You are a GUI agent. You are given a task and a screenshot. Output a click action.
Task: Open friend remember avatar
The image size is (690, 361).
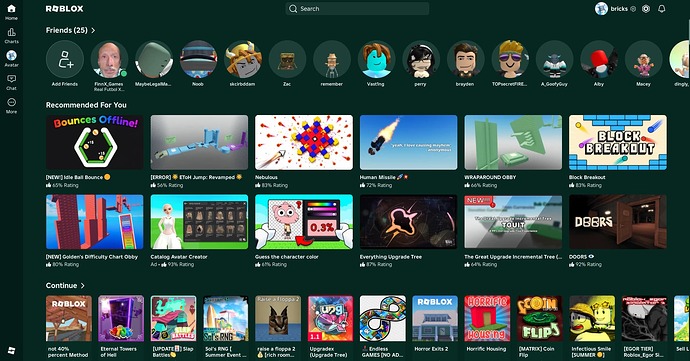pyautogui.click(x=332, y=59)
